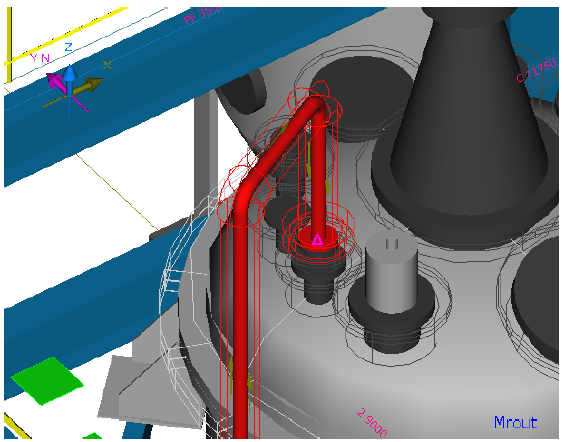The height and width of the screenshot is (442, 564).
Task: Click the magenta Y N axis label
Action: [40, 58]
